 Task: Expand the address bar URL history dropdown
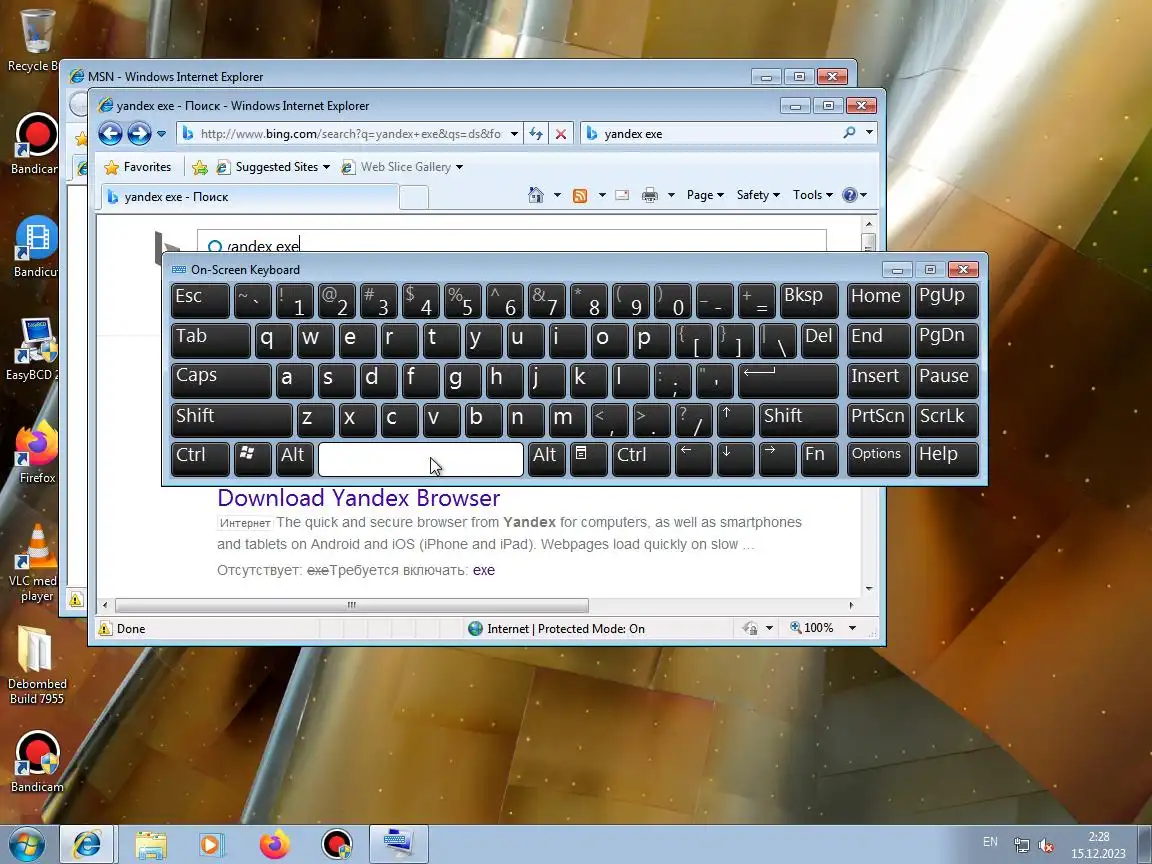tap(514, 134)
